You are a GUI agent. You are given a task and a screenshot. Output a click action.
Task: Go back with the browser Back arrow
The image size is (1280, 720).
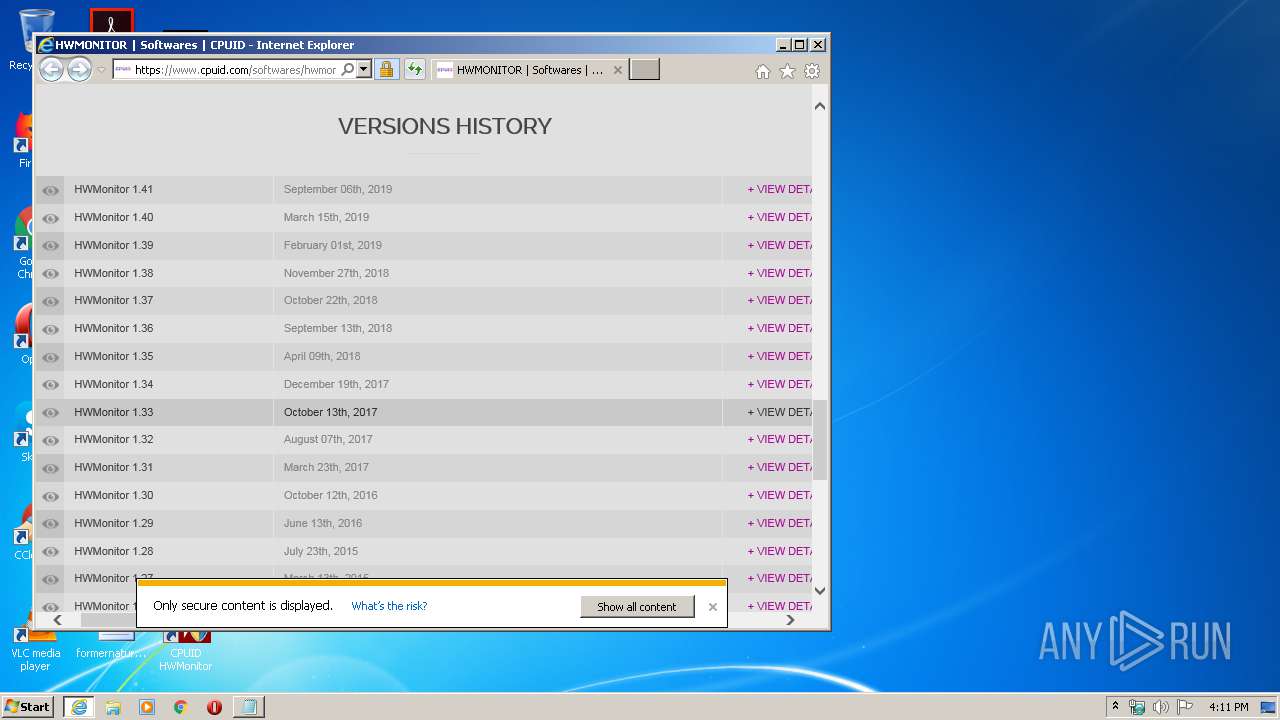tap(51, 69)
